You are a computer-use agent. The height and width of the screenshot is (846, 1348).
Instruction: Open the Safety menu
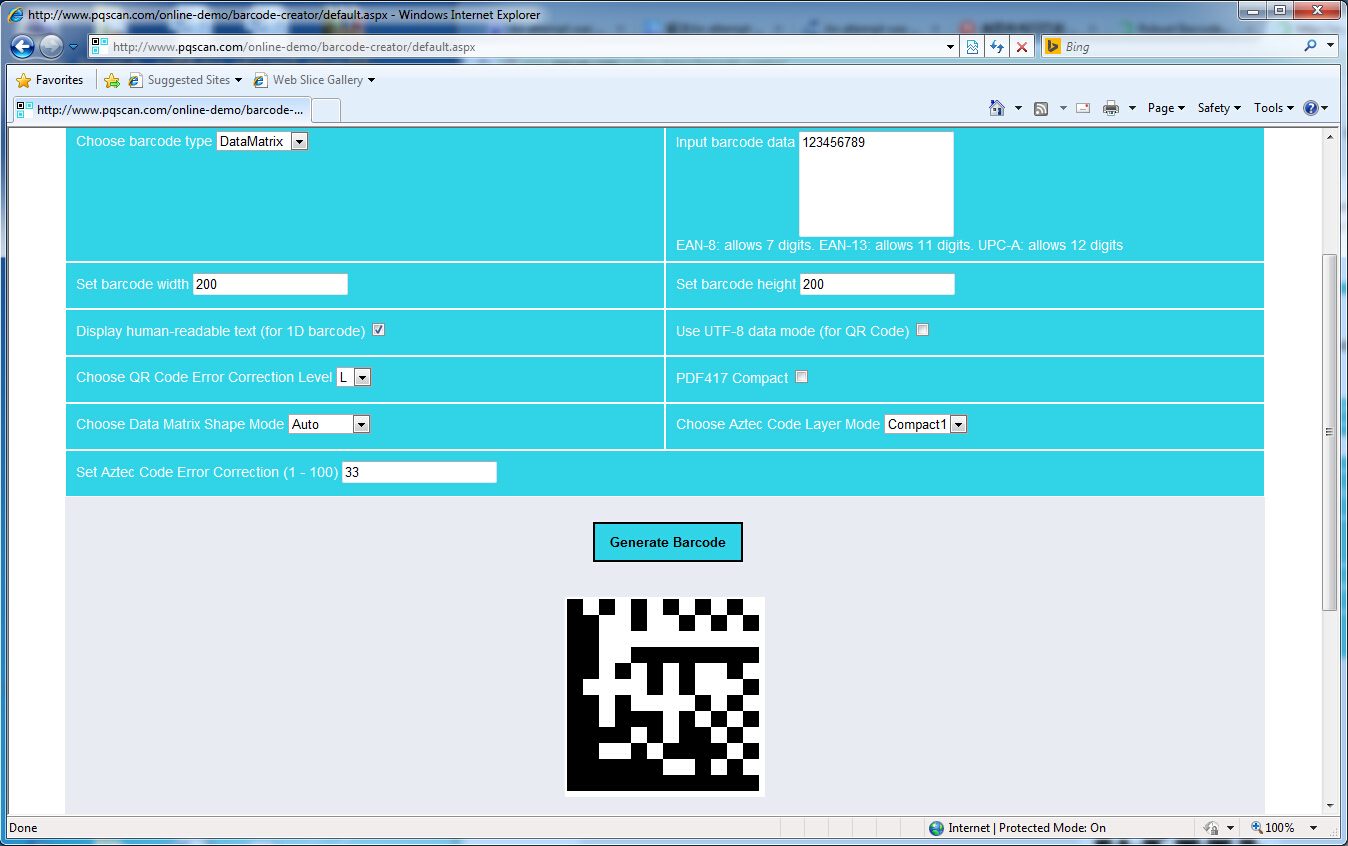[1219, 108]
